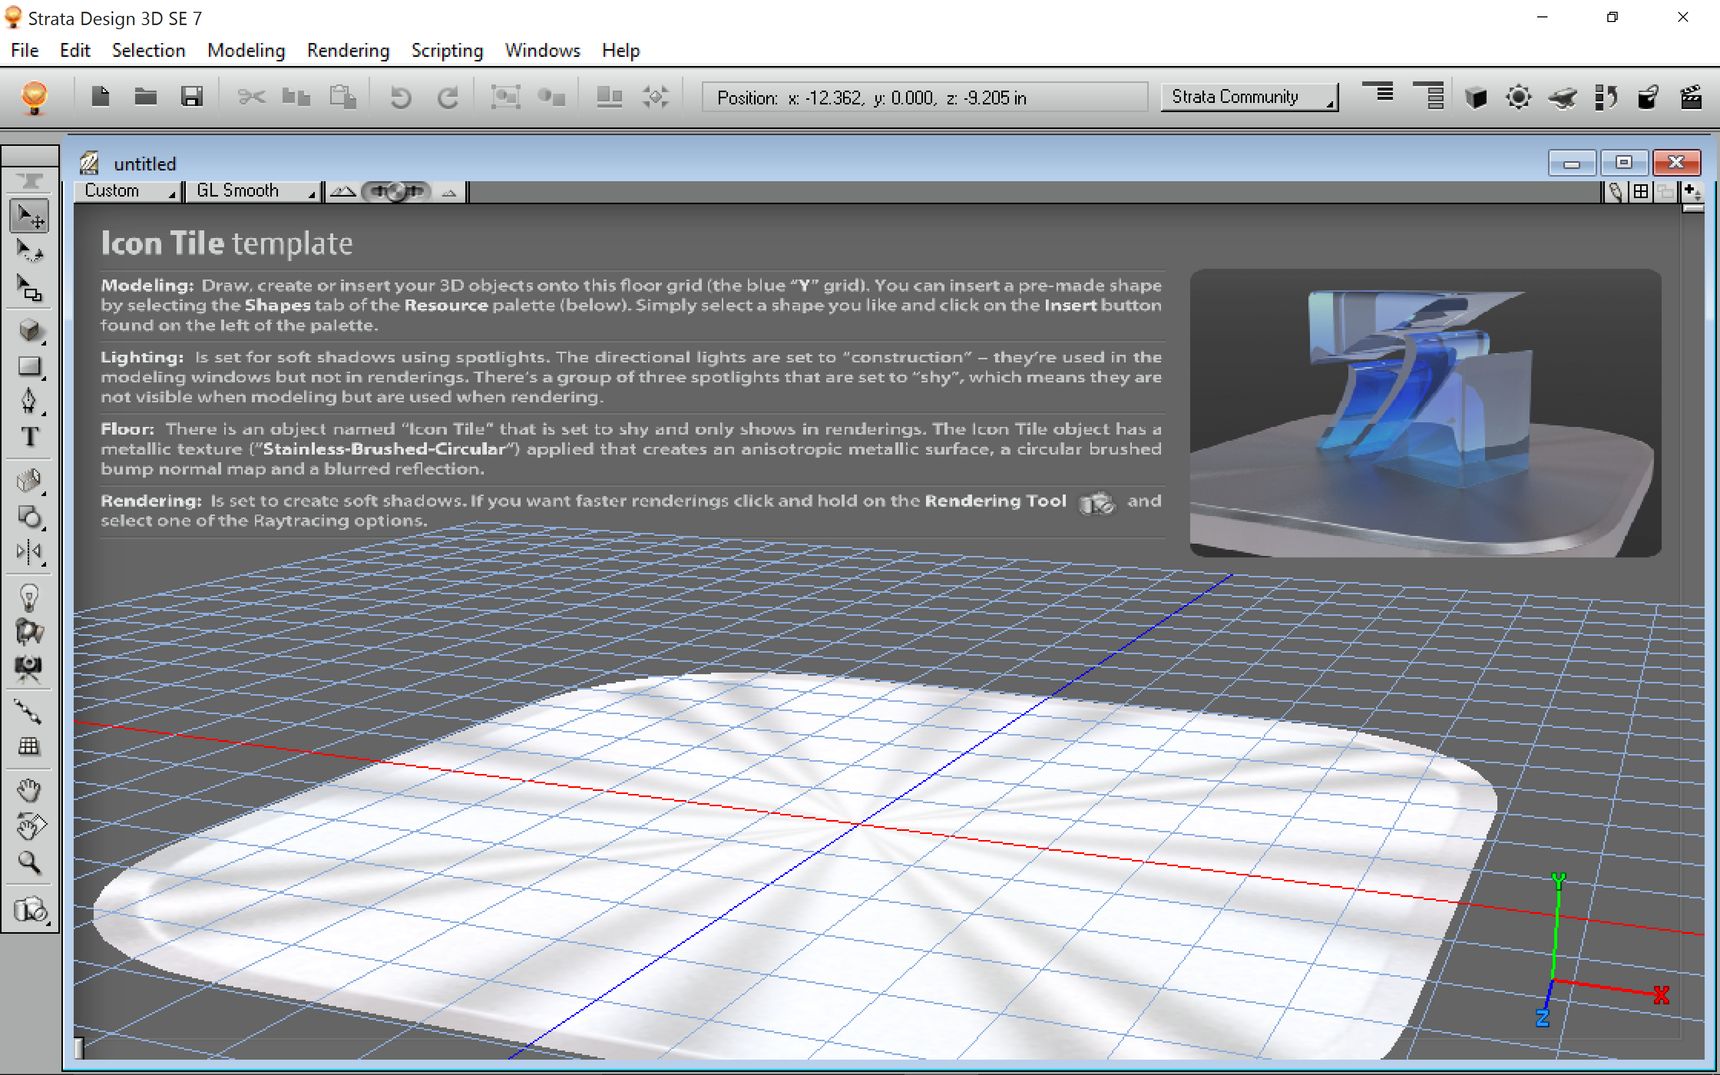
Task: Click the anvil icon atop tool palette
Action: click(30, 181)
